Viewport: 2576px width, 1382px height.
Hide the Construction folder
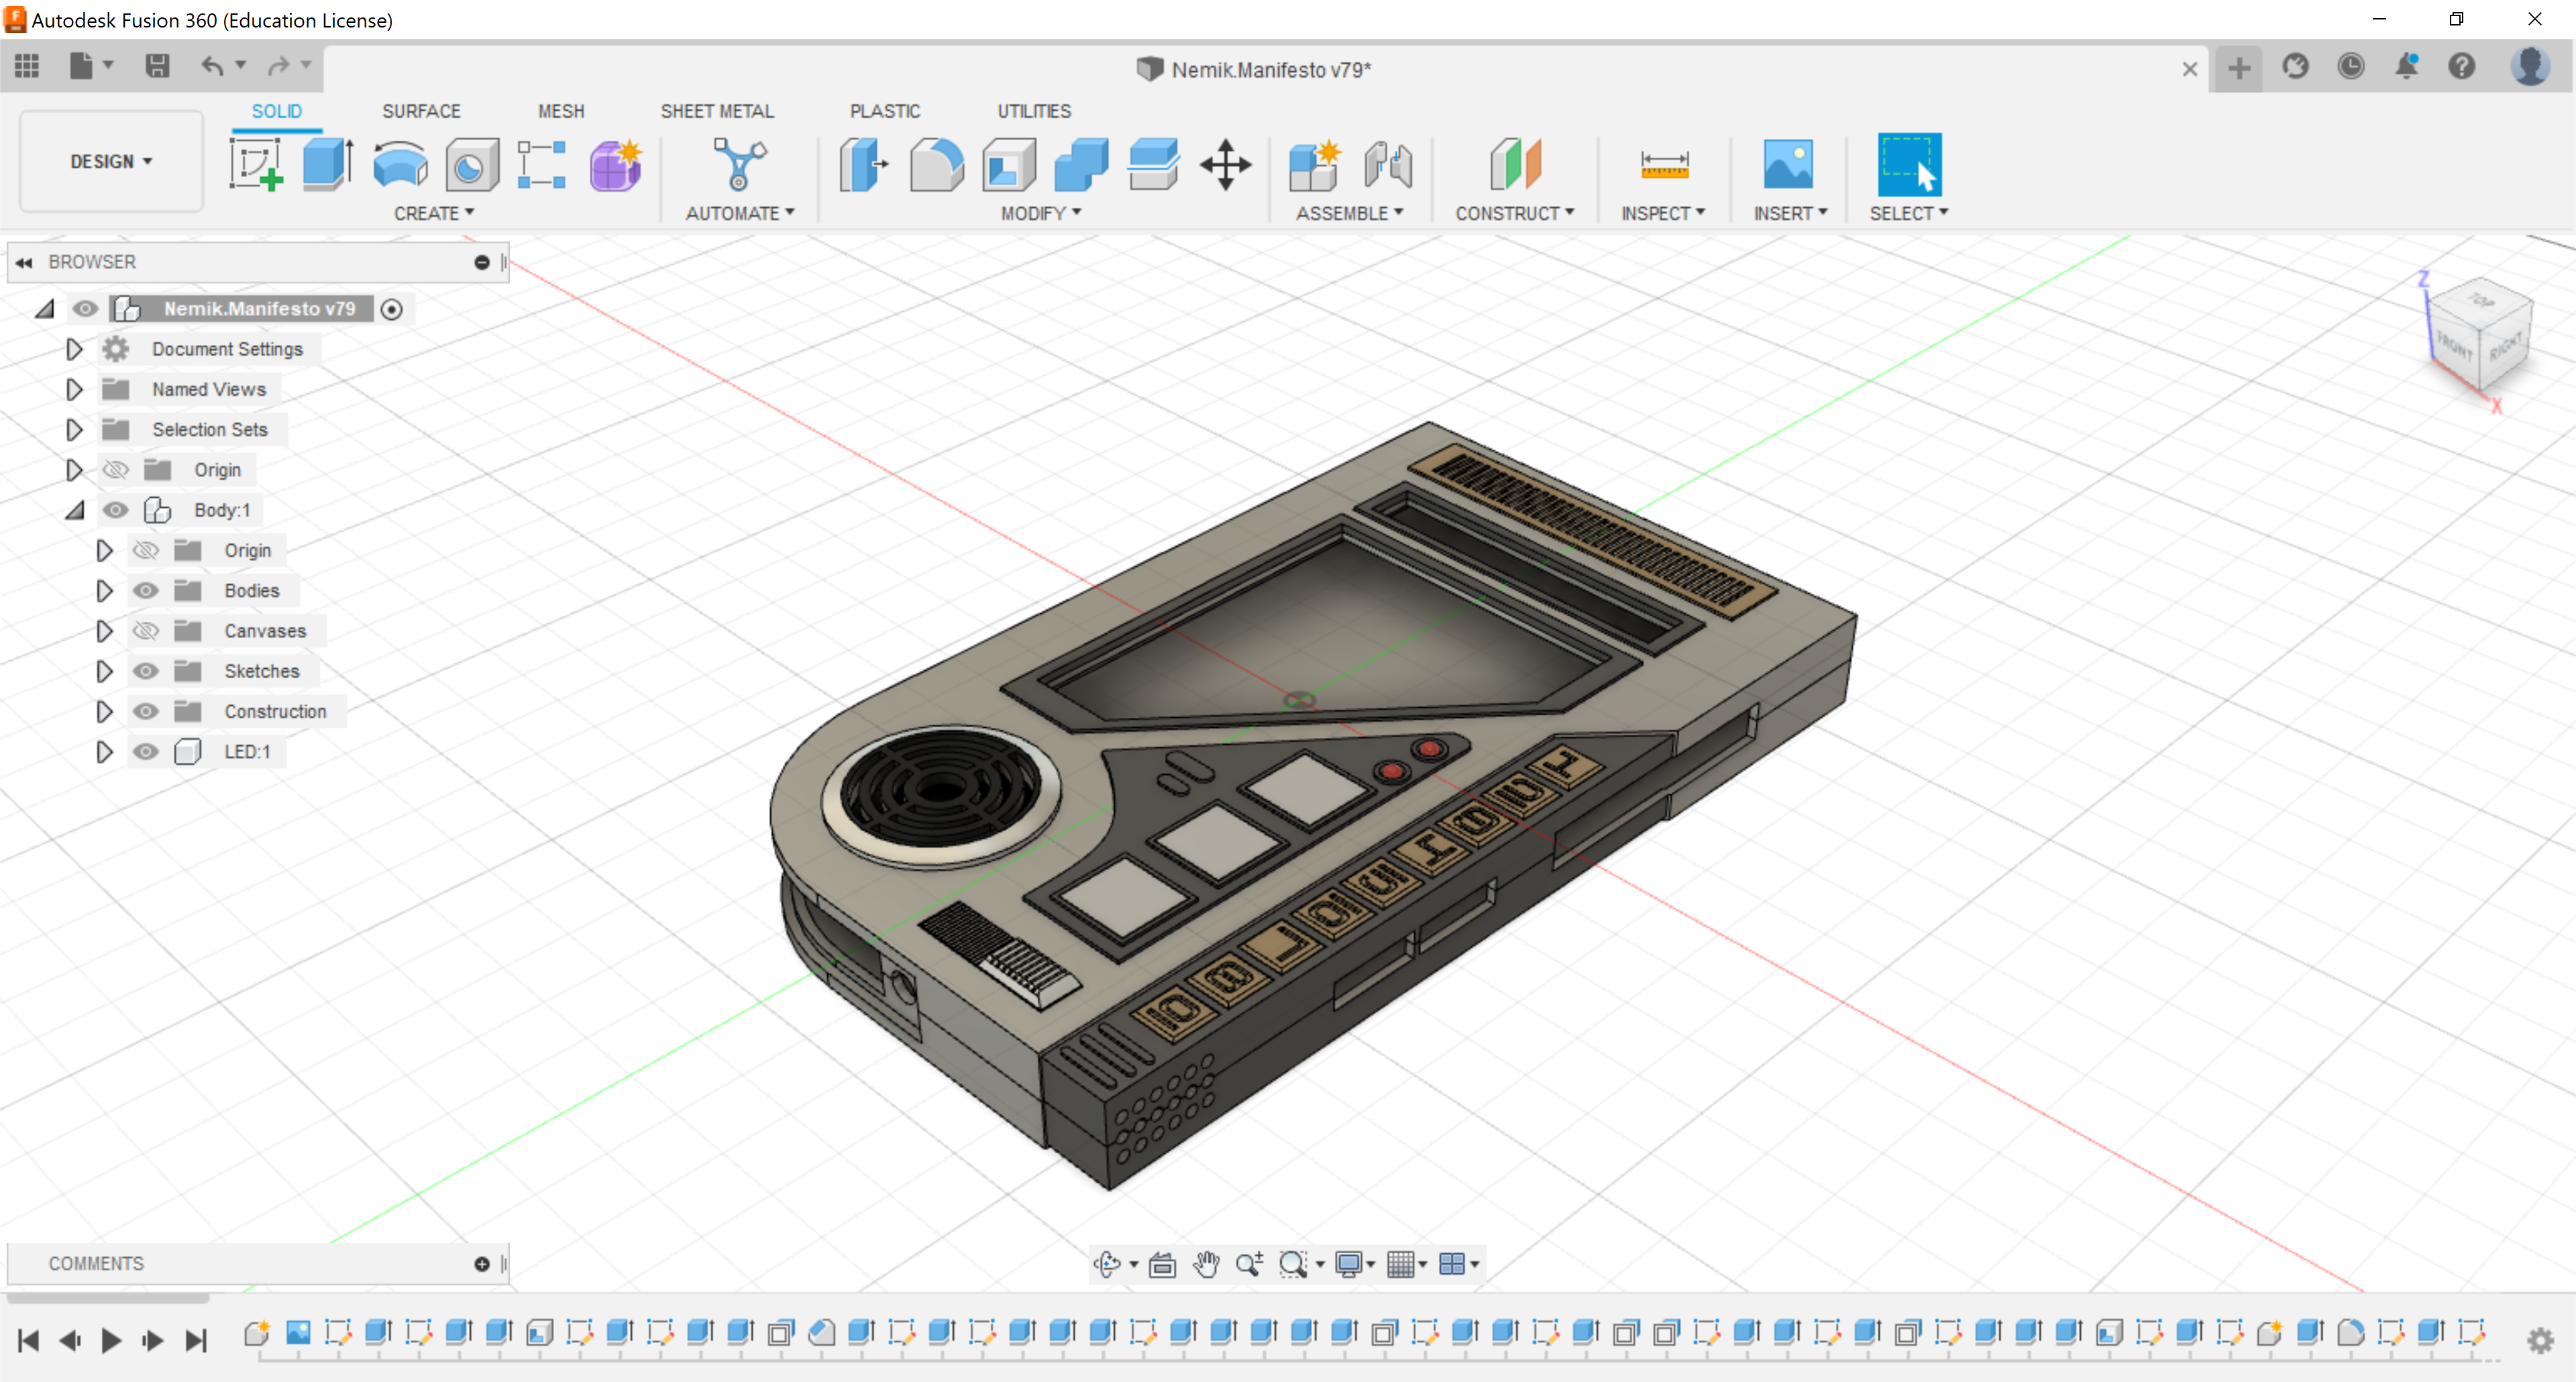[146, 711]
